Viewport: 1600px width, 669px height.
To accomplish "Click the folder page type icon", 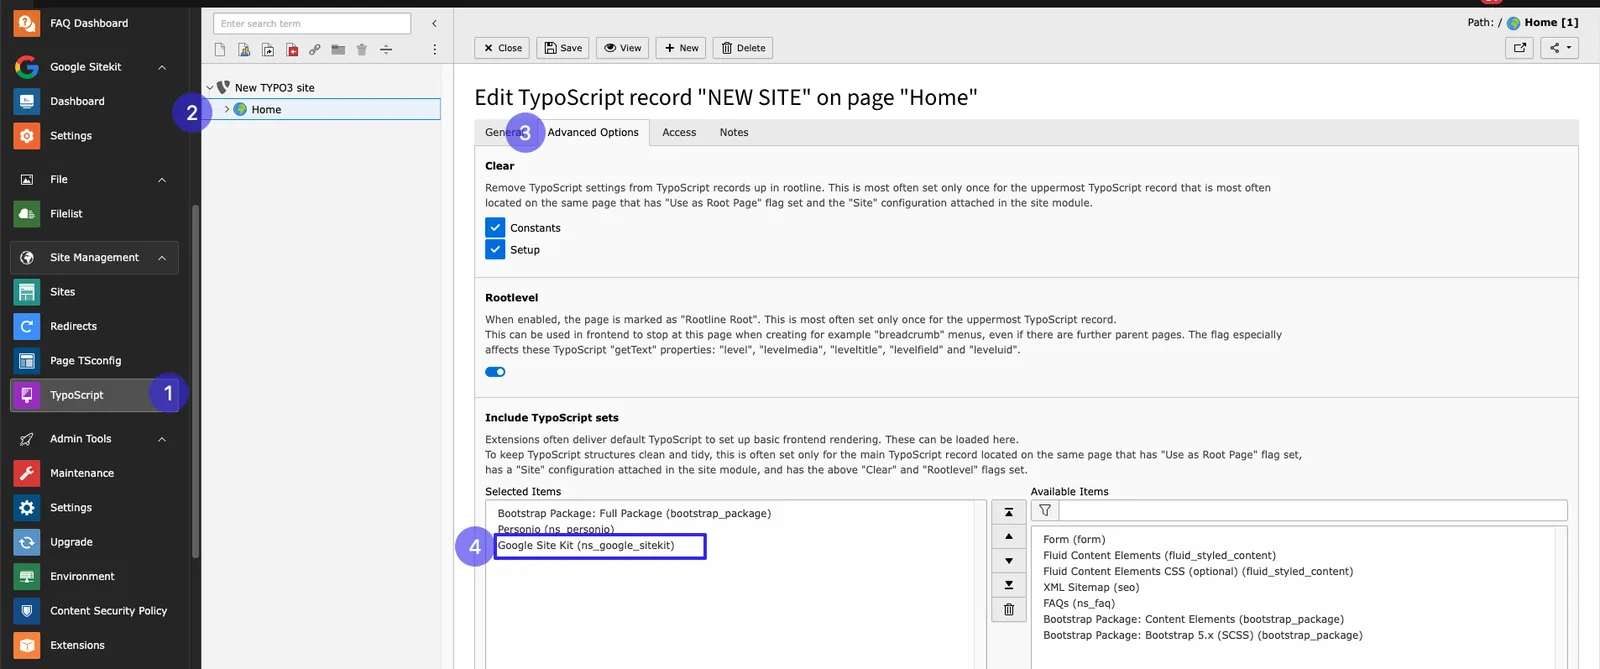I will pyautogui.click(x=338, y=49).
